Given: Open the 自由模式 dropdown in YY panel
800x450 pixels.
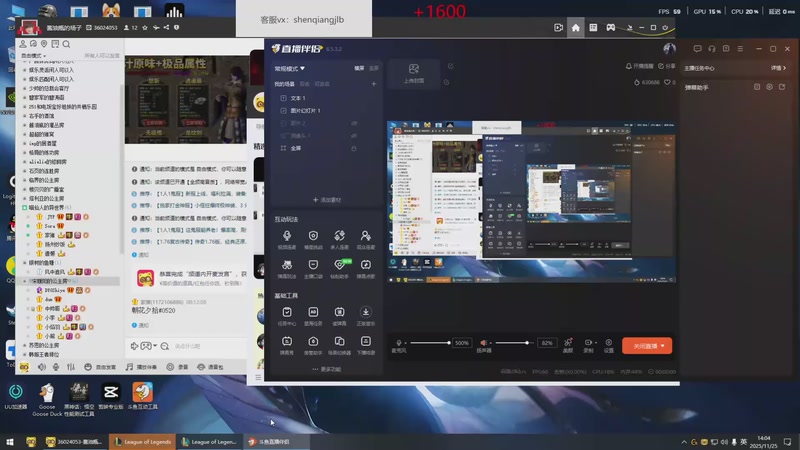Looking at the screenshot, I should pos(33,56).
